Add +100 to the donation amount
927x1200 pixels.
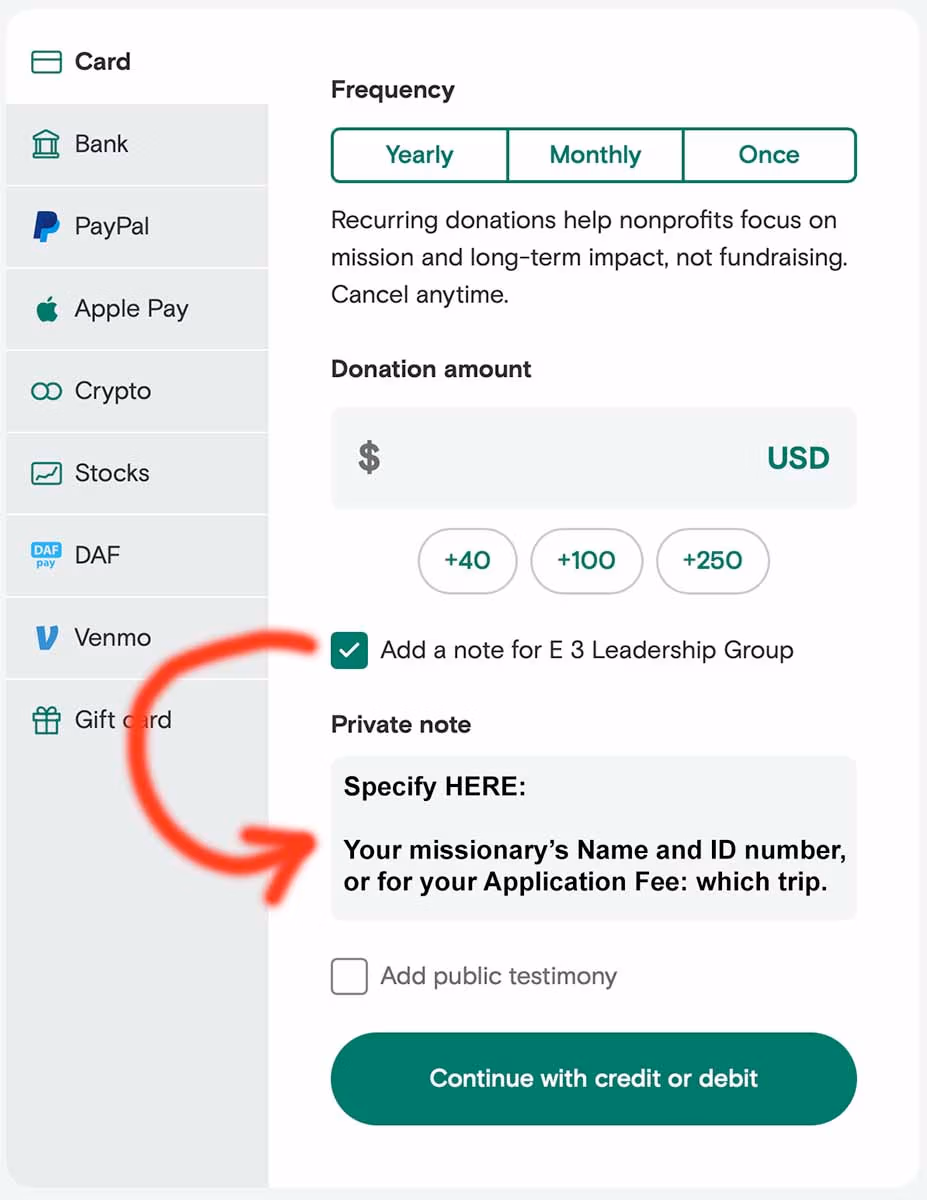click(x=586, y=560)
